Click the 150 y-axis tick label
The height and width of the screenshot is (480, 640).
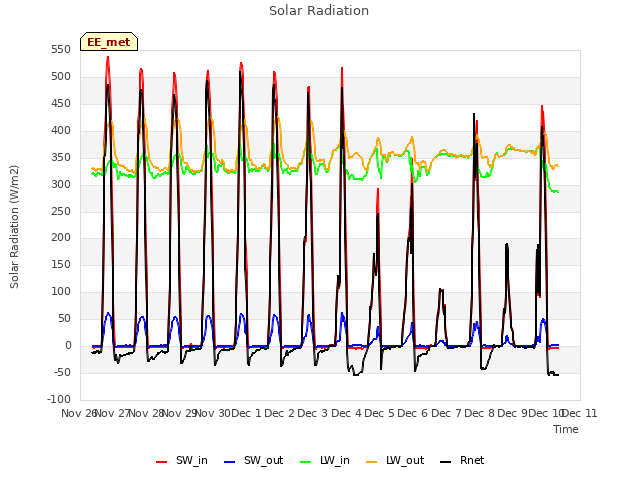[61, 264]
